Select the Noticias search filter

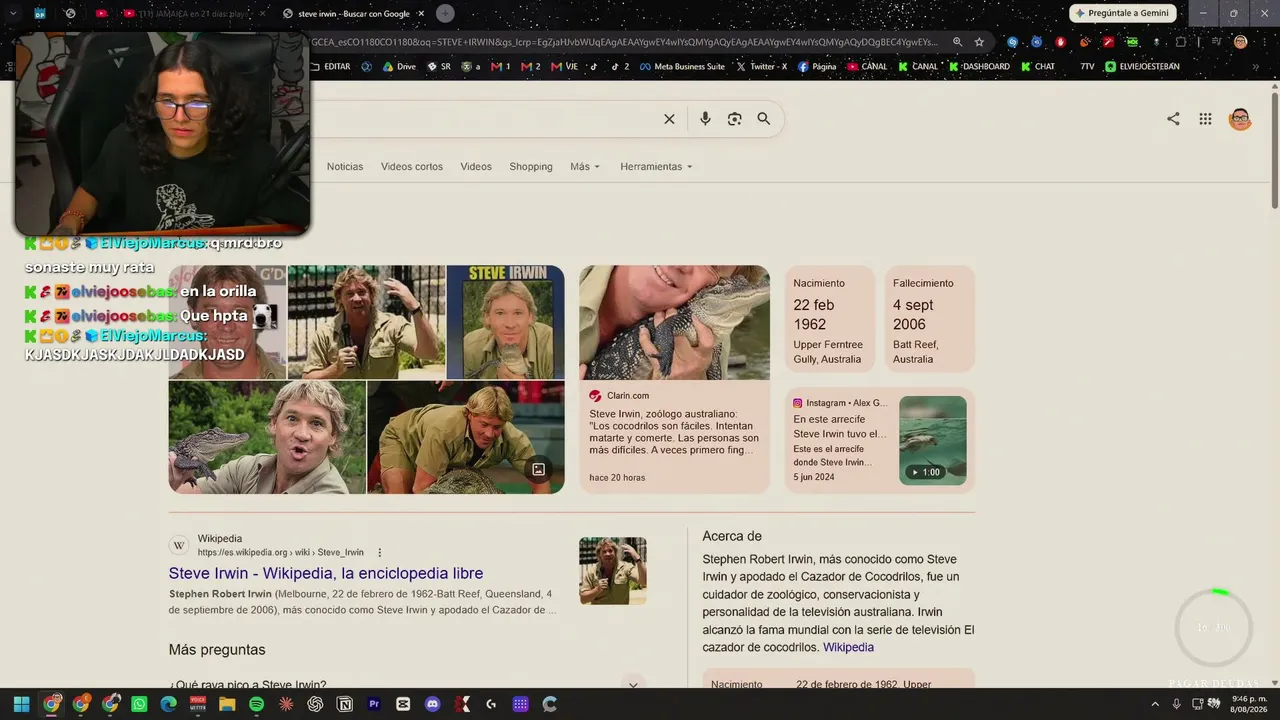point(345,167)
